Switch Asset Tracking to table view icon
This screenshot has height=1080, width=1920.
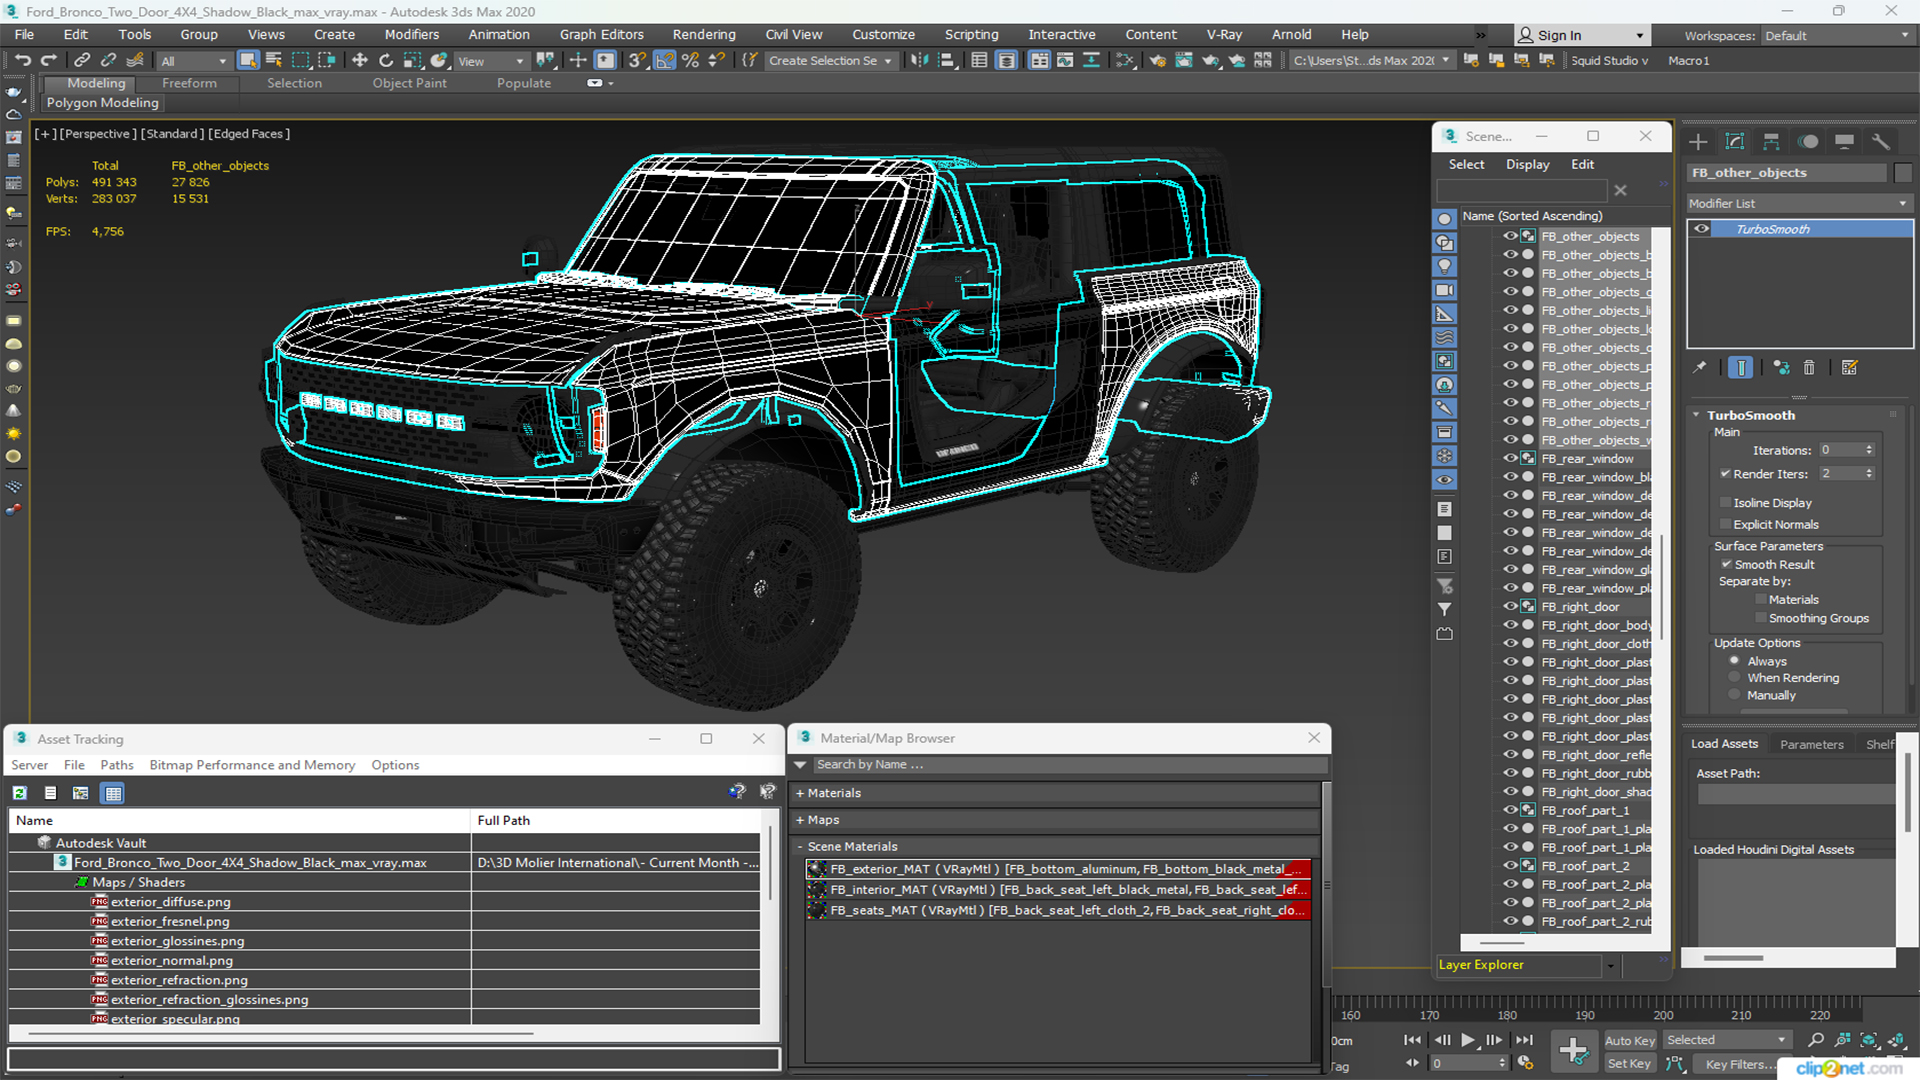click(113, 793)
